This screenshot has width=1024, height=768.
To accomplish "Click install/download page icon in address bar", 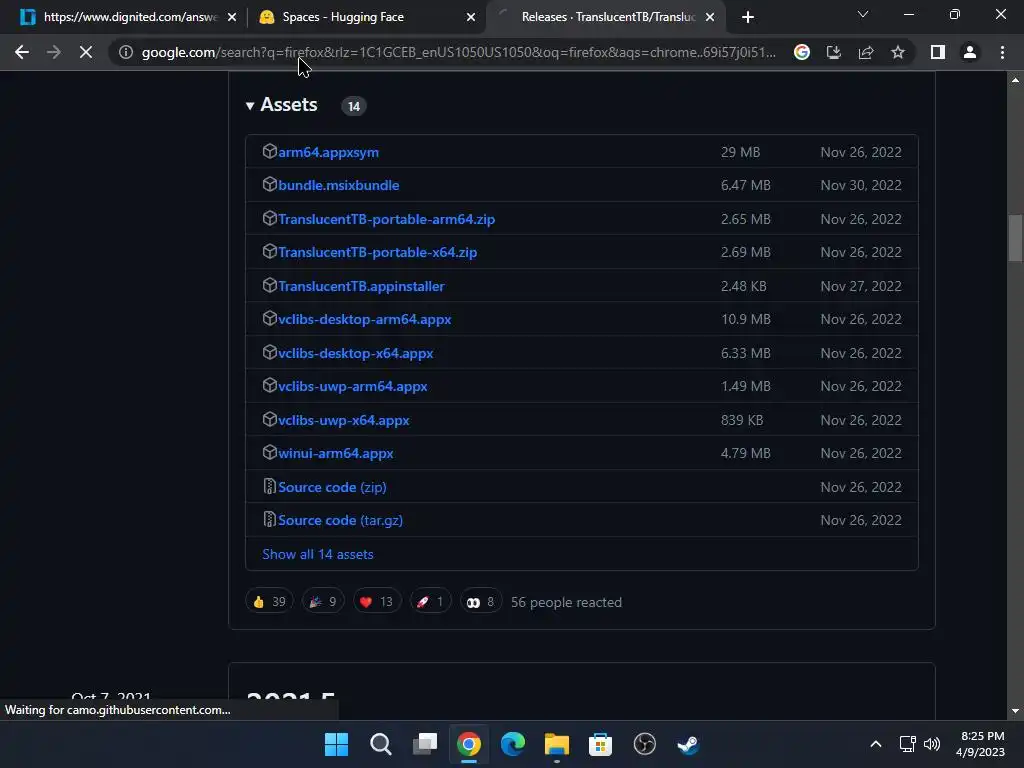I will (x=834, y=52).
